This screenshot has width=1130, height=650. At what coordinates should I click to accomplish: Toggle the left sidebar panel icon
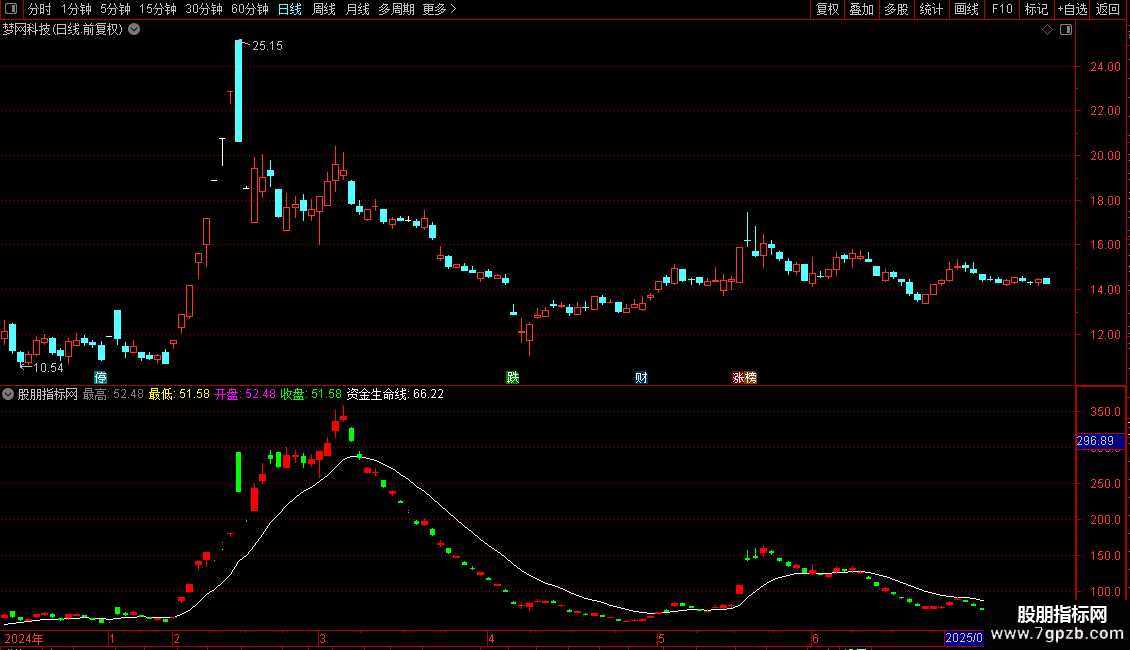[11, 9]
